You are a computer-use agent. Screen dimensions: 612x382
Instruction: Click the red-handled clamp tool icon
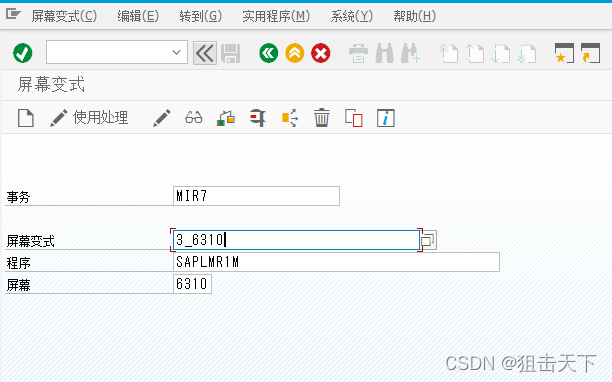(258, 118)
